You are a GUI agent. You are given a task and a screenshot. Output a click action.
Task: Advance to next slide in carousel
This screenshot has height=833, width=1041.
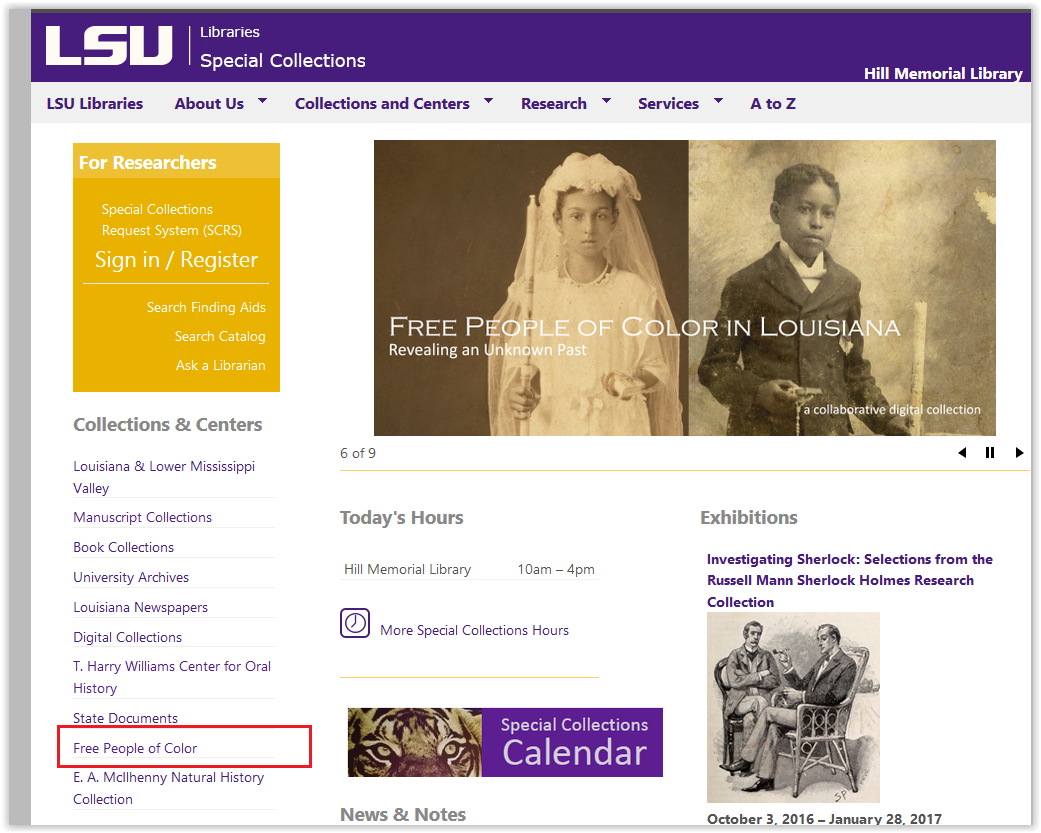pyautogui.click(x=1019, y=453)
